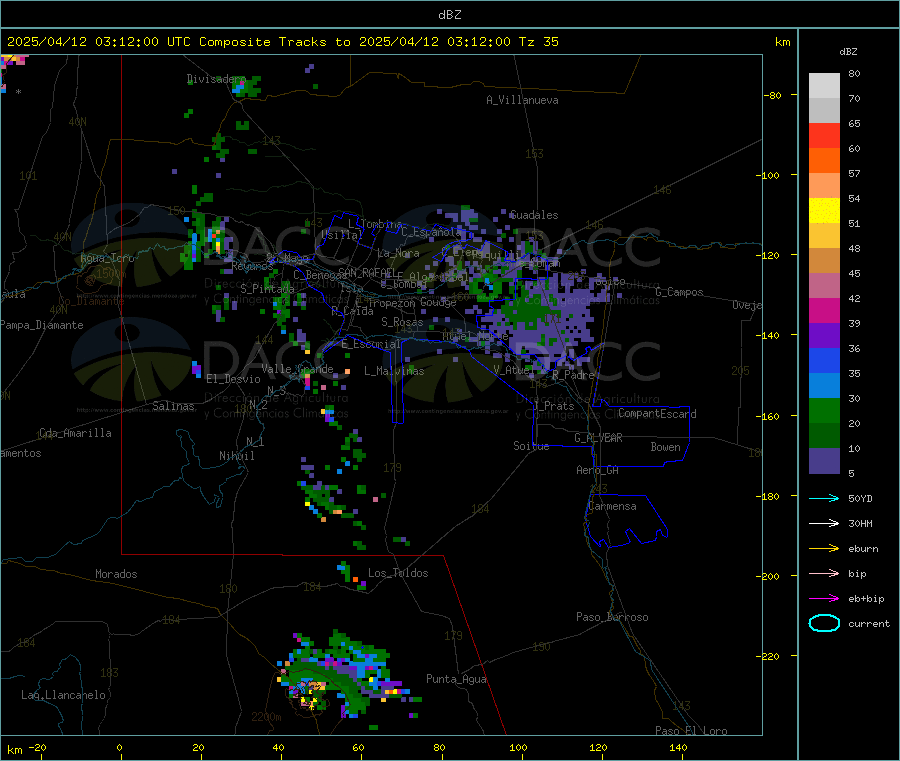
Task: Click the El_Desvio location label
Action: pyautogui.click(x=233, y=379)
